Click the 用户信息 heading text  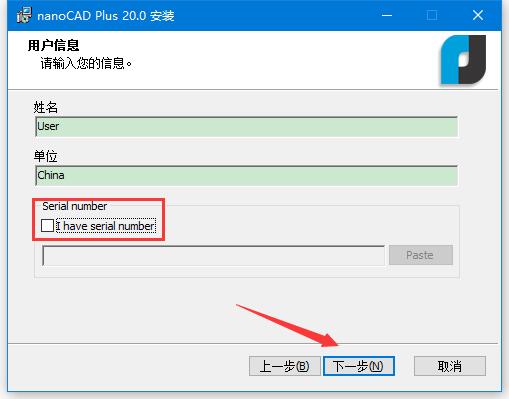coord(53,45)
